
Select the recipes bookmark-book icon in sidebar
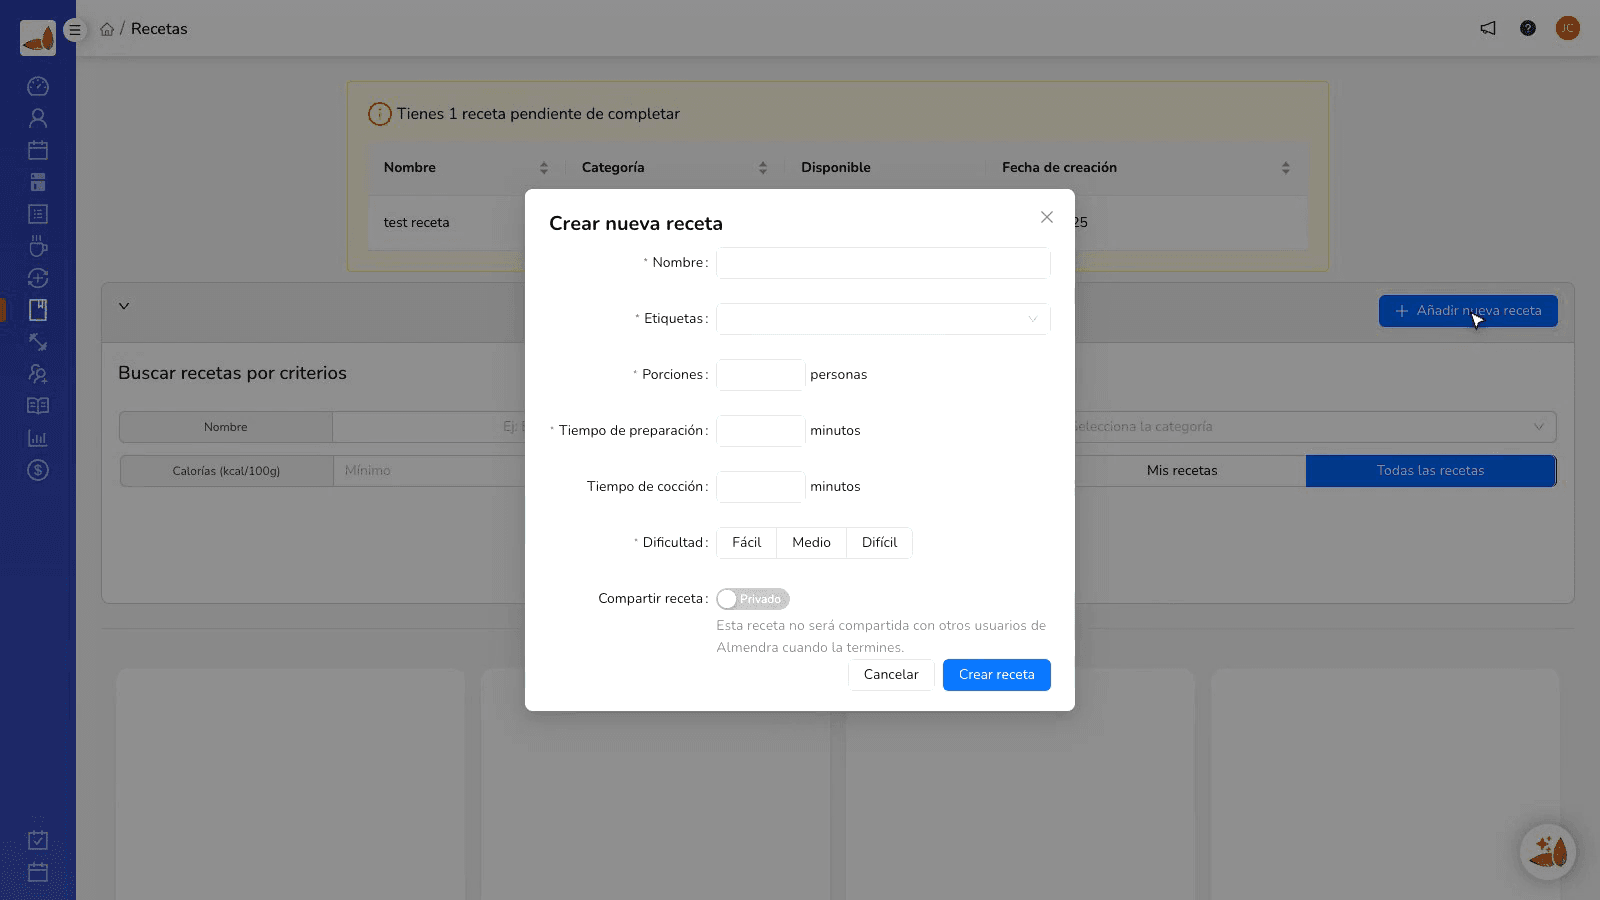(38, 310)
